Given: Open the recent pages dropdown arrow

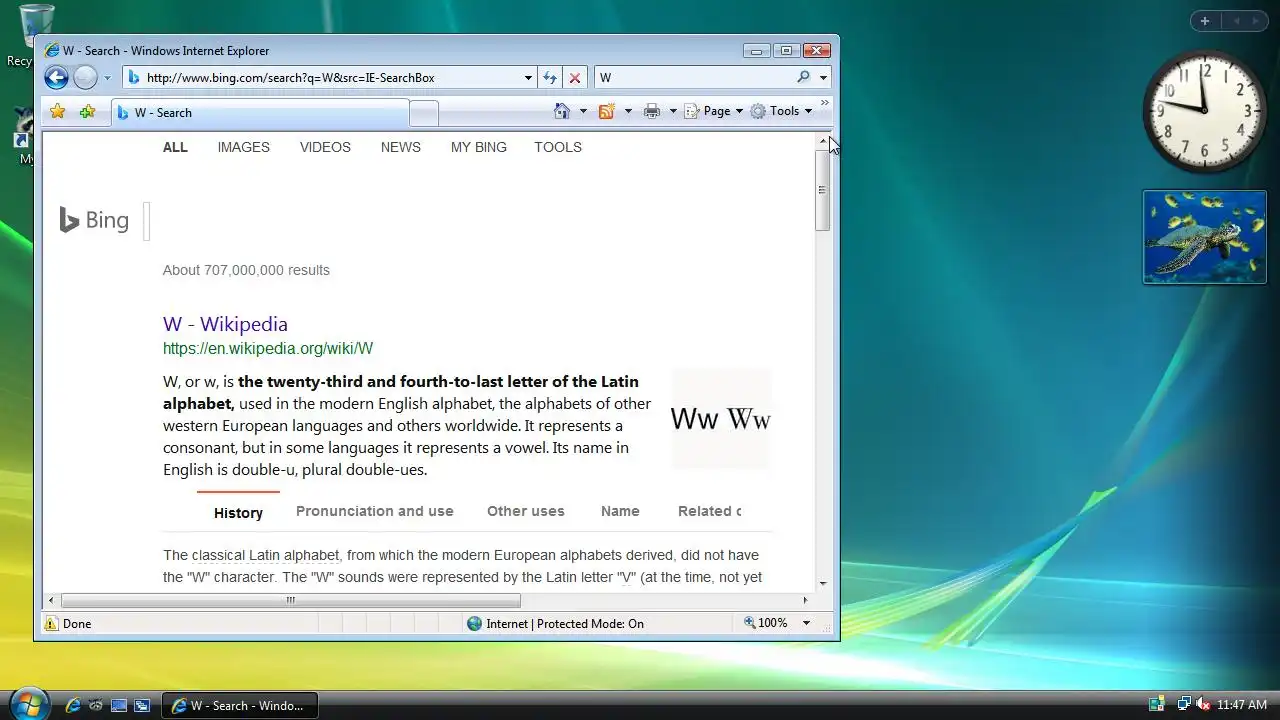Looking at the screenshot, I should [107, 78].
